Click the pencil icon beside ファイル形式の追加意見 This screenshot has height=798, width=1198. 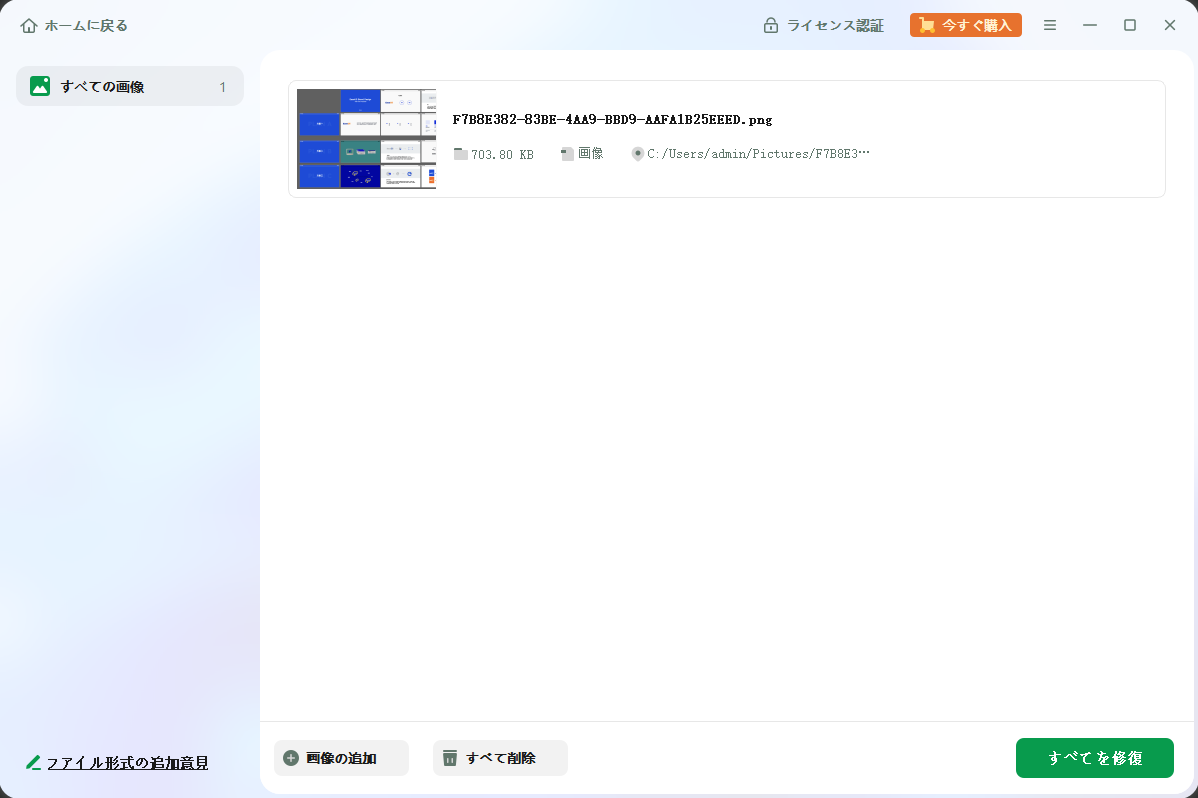(x=33, y=762)
